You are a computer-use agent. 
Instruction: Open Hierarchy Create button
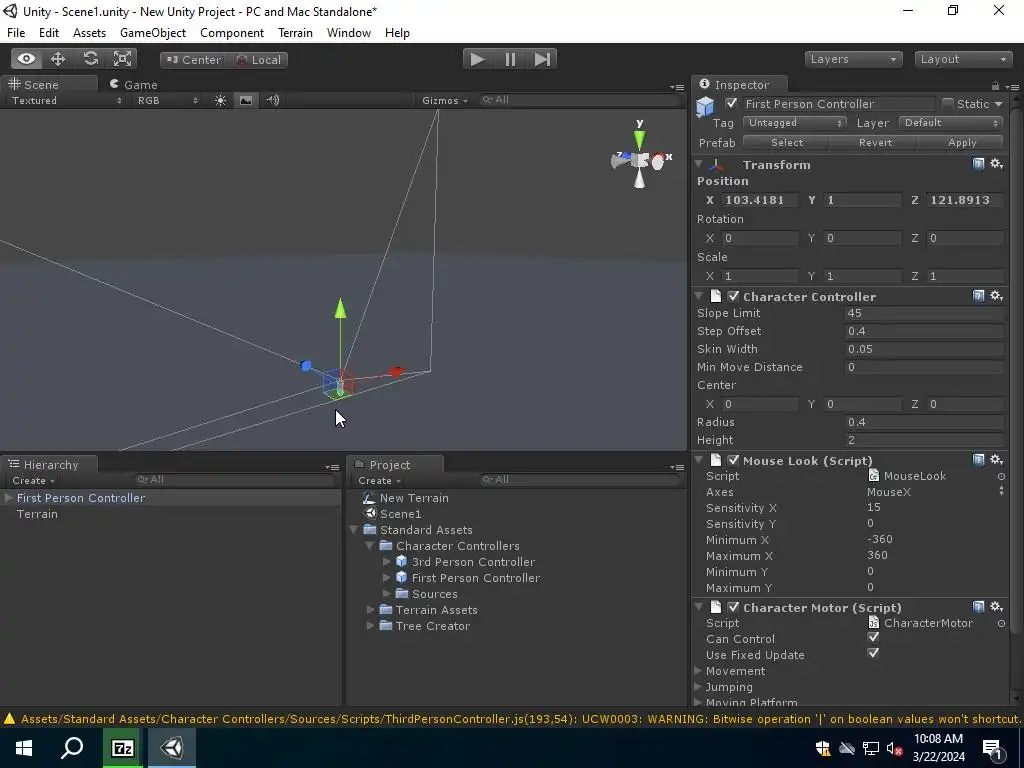point(33,481)
